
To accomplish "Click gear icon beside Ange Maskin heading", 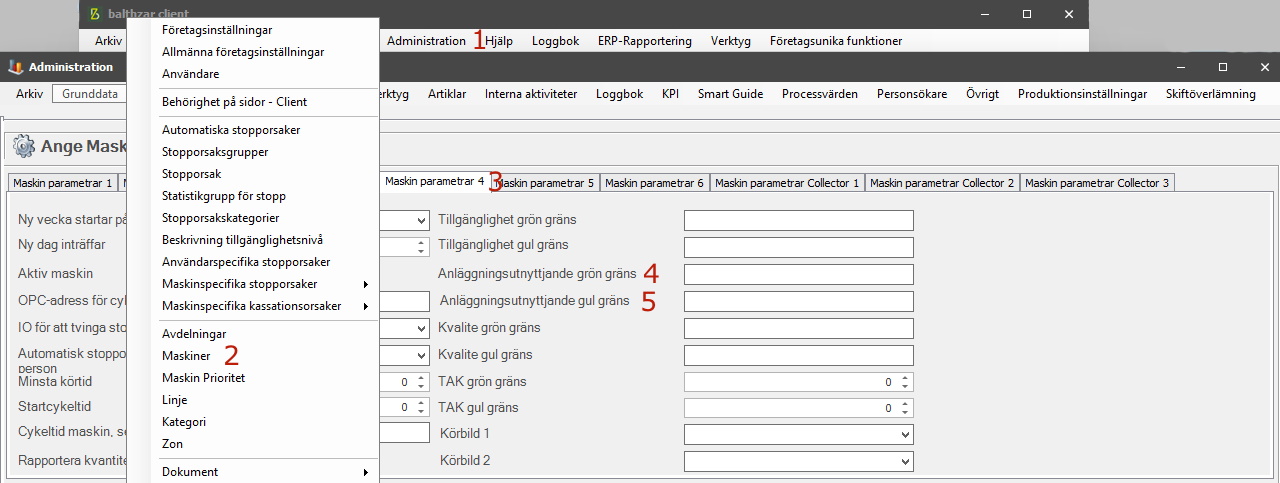I will pyautogui.click(x=23, y=147).
